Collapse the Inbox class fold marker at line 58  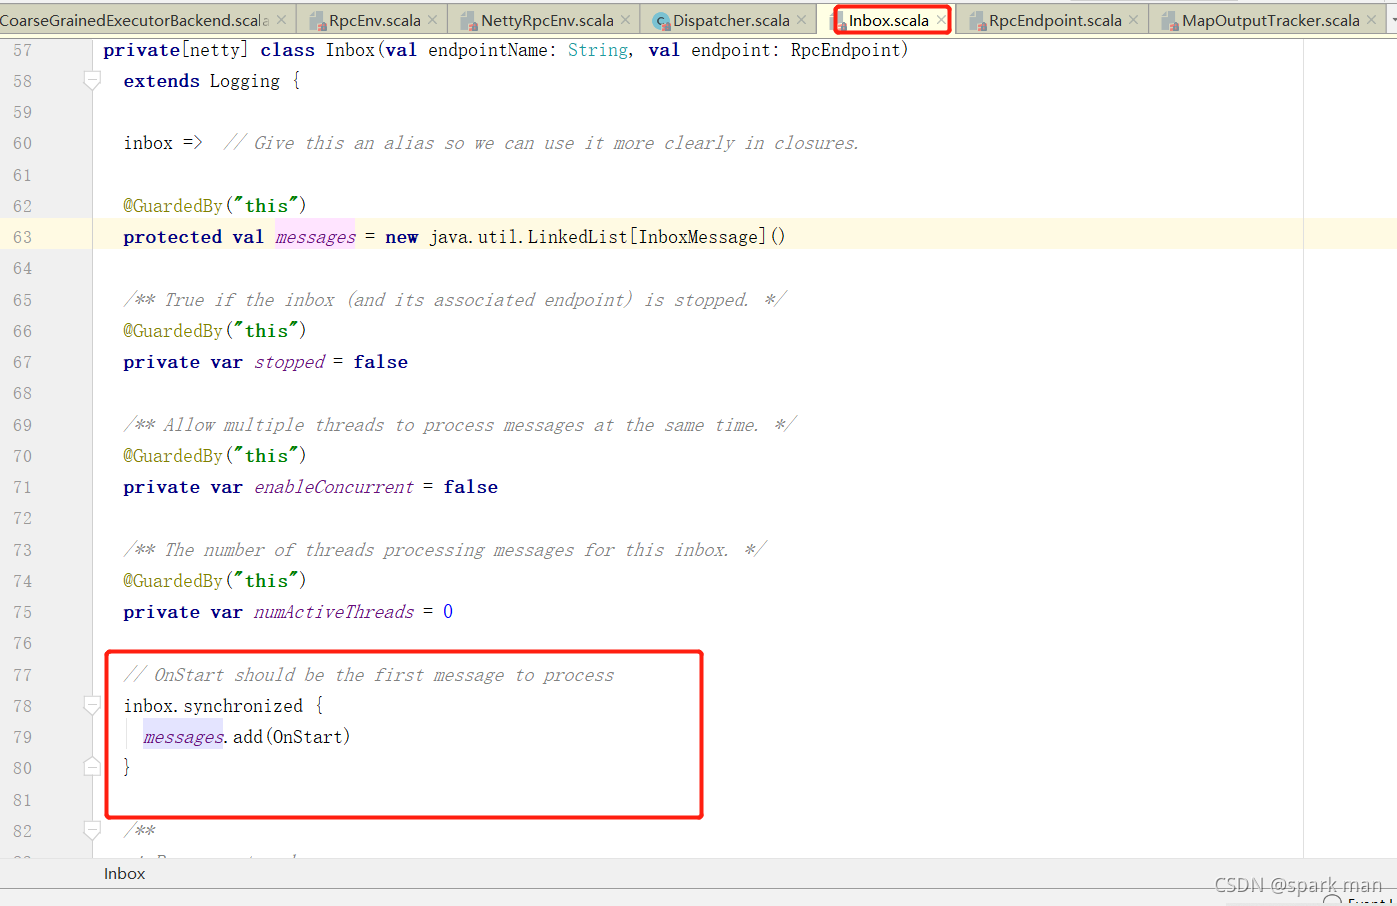click(x=92, y=81)
